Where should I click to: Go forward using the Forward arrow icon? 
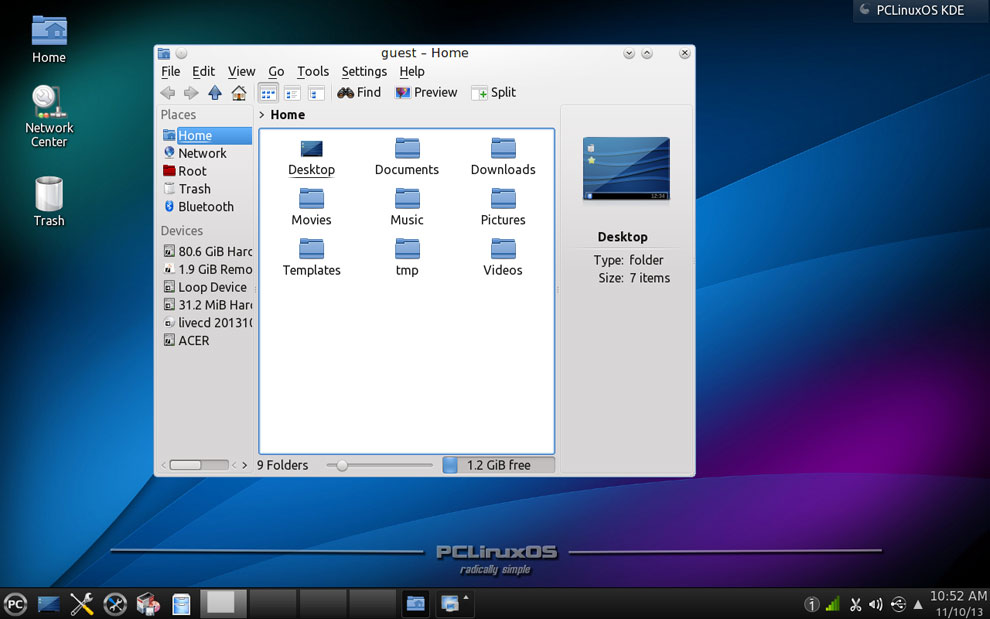(191, 93)
